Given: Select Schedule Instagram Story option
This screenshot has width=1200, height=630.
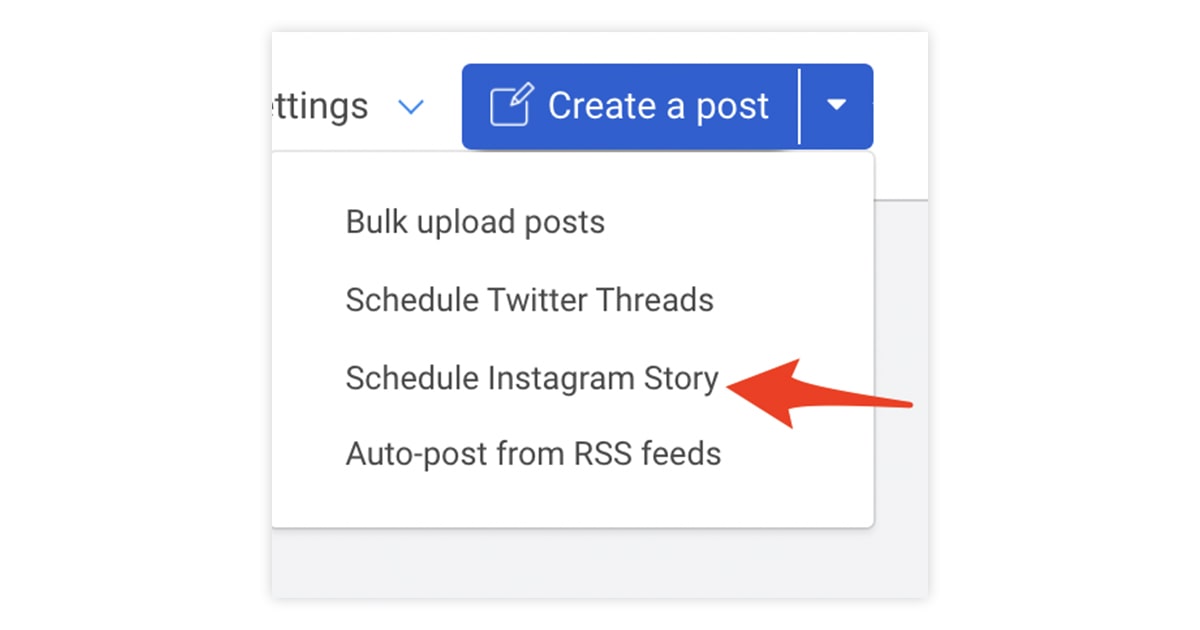Looking at the screenshot, I should coord(531,378).
